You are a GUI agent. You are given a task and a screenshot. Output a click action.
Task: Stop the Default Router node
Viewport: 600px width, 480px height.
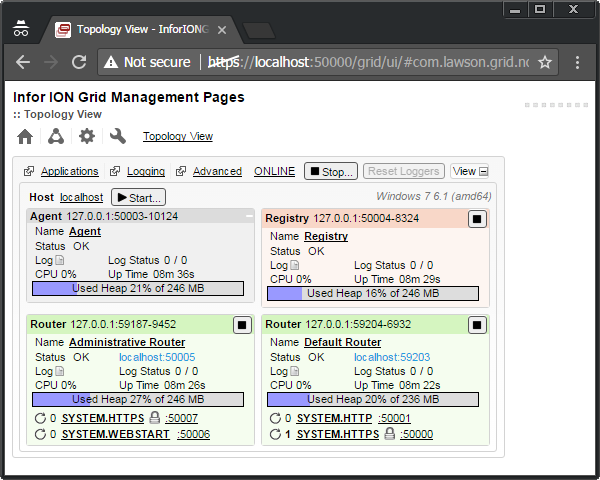[477, 325]
